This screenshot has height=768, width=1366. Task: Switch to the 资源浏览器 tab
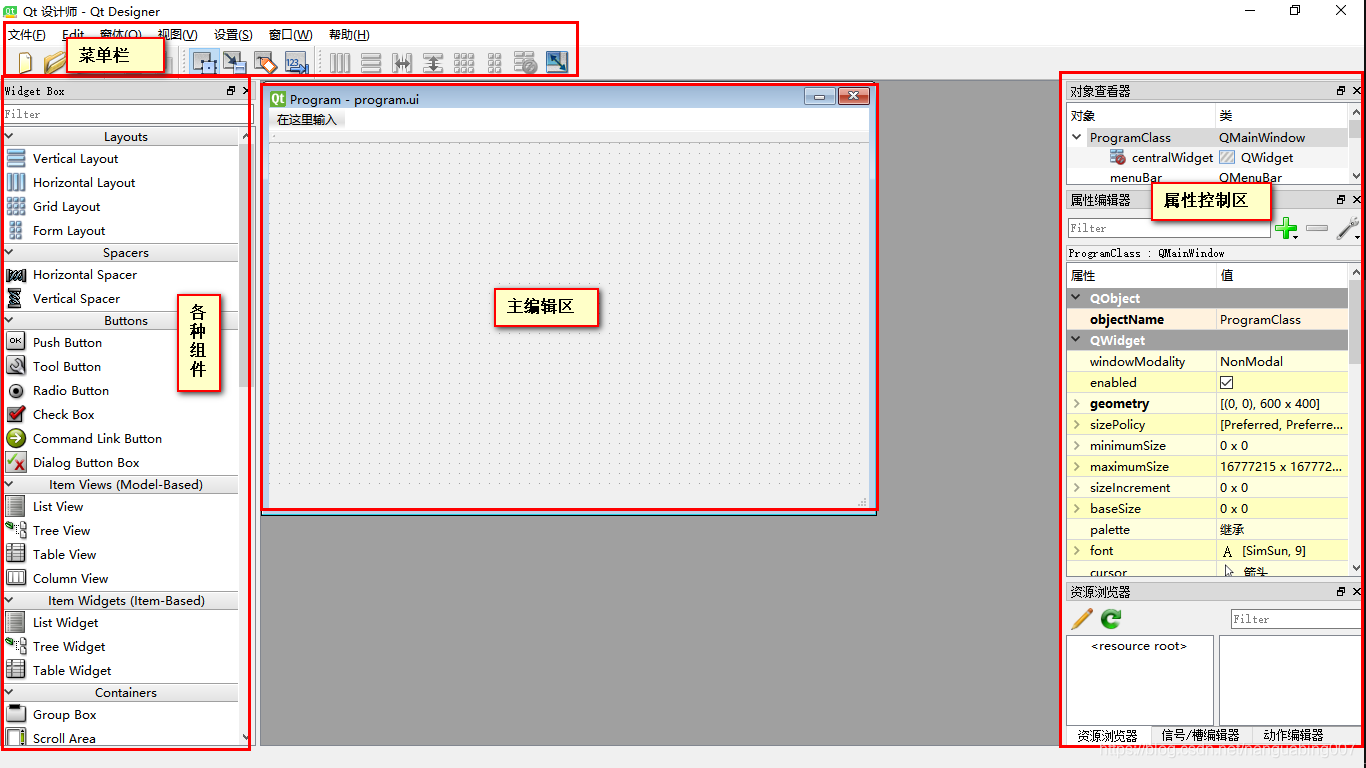(x=1108, y=735)
